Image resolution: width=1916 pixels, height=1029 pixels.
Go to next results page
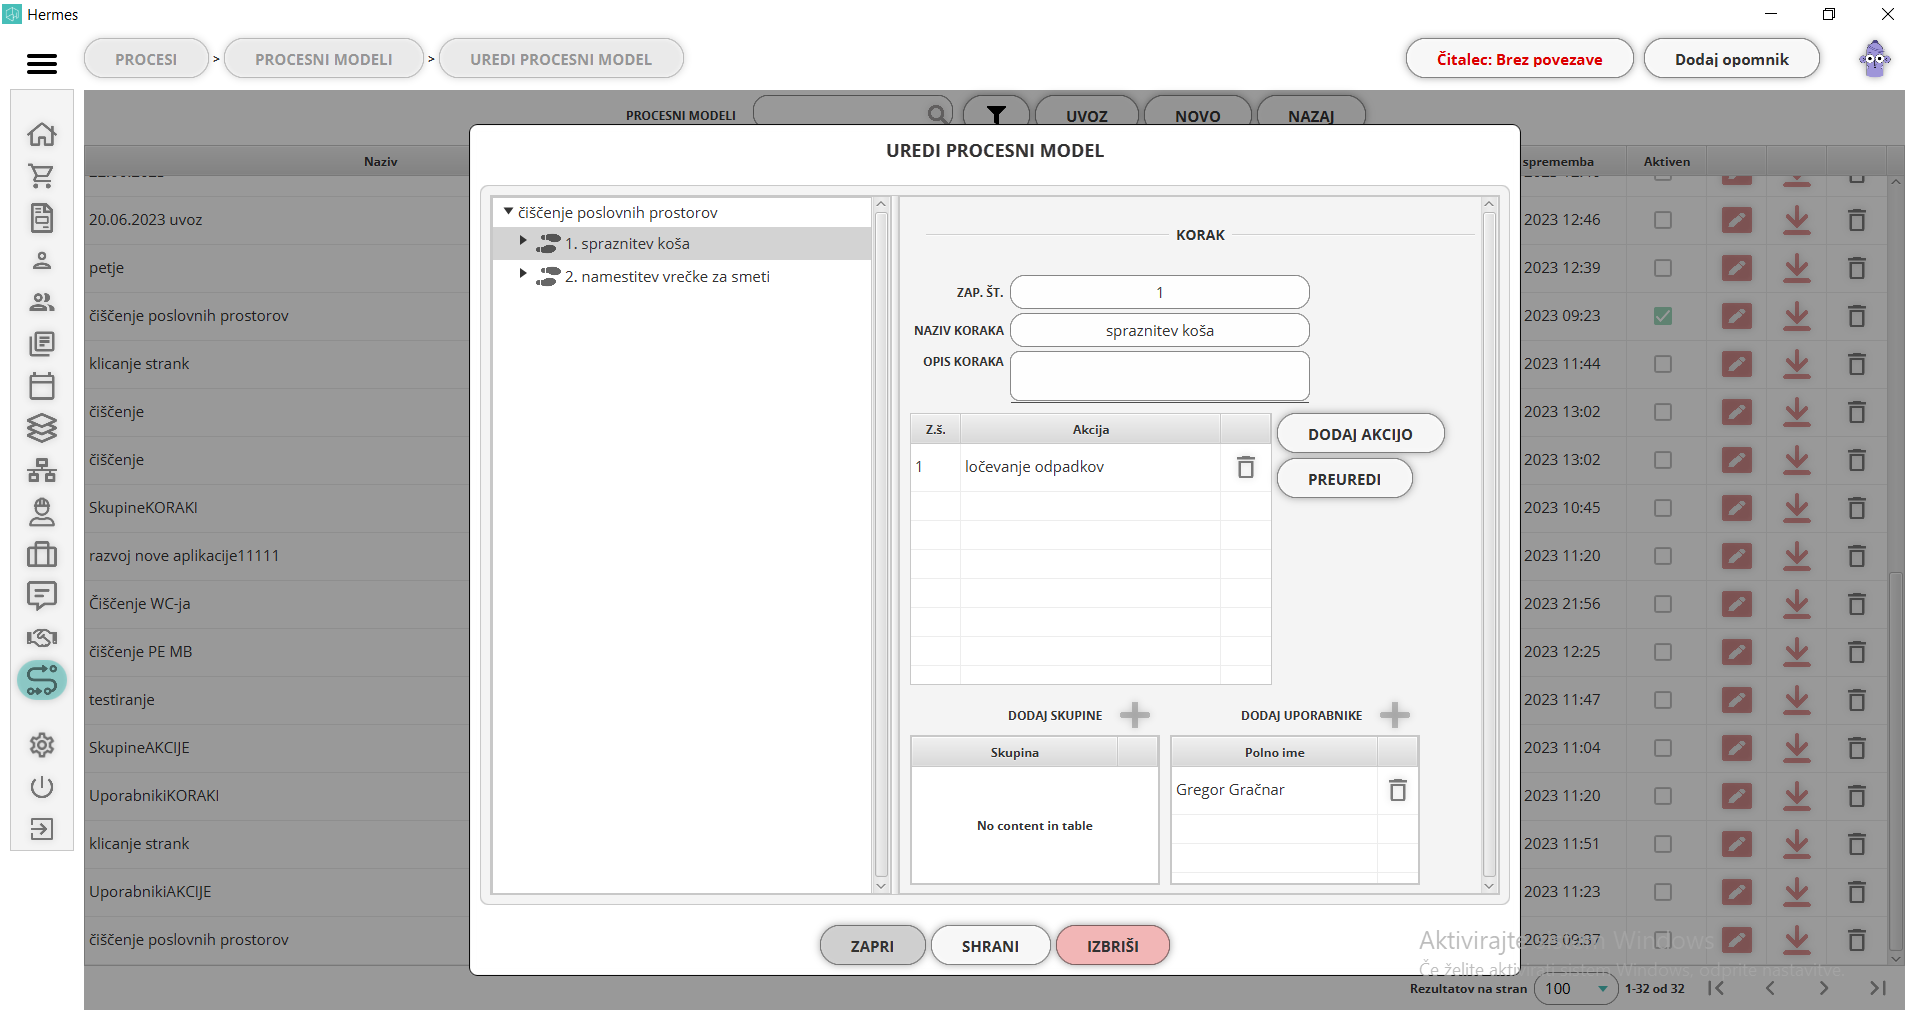(1824, 988)
